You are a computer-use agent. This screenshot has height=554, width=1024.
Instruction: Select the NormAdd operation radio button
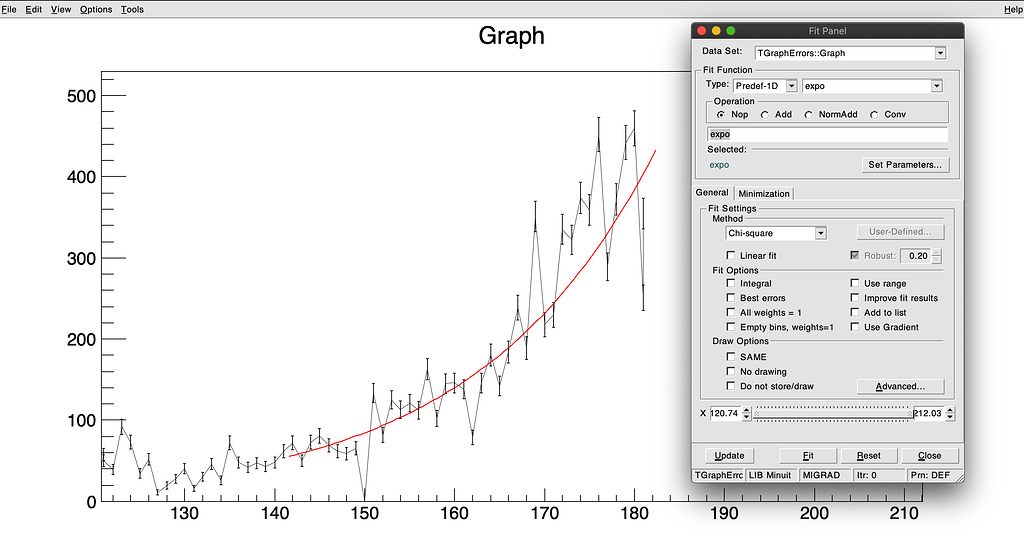pyautogui.click(x=808, y=114)
